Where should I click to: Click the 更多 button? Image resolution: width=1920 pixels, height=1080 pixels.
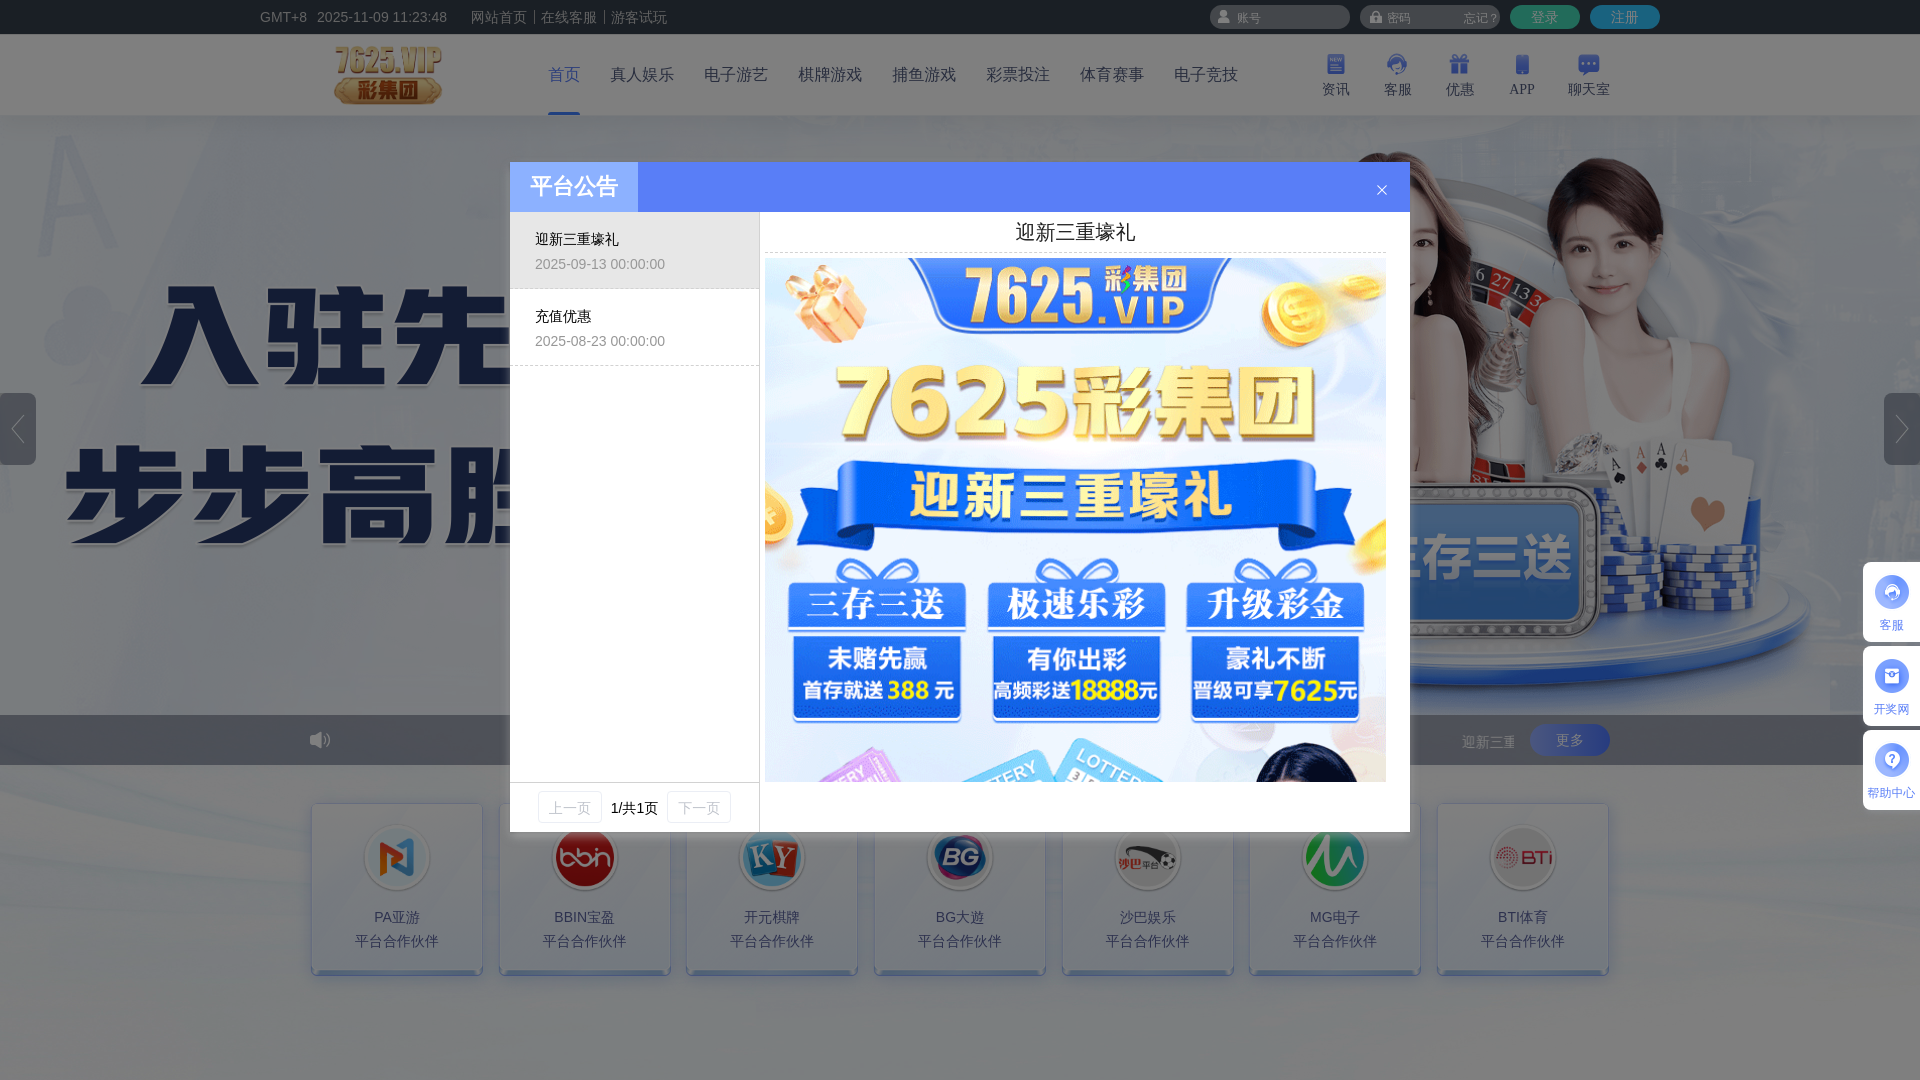click(x=1570, y=740)
